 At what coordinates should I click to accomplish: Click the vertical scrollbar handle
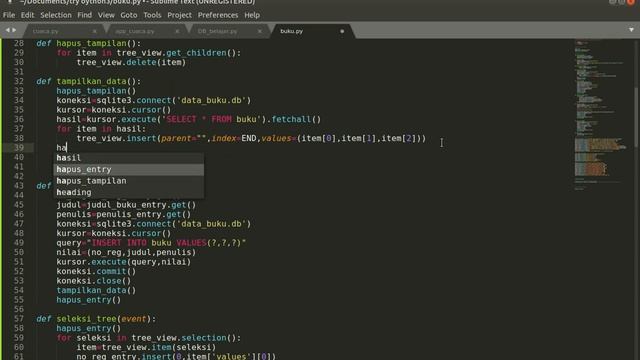(x=636, y=116)
